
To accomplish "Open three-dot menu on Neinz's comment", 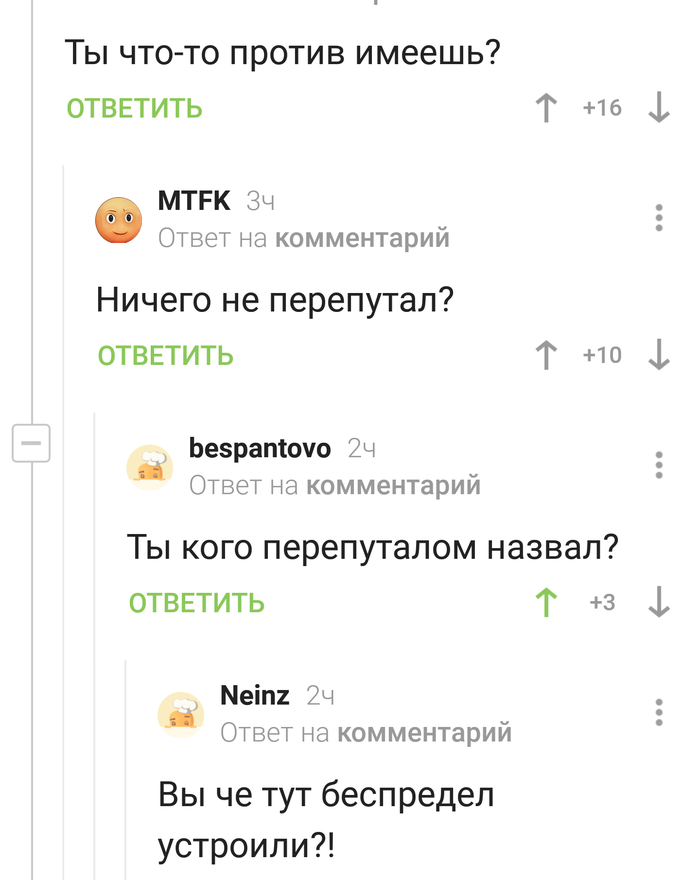I will (x=658, y=712).
